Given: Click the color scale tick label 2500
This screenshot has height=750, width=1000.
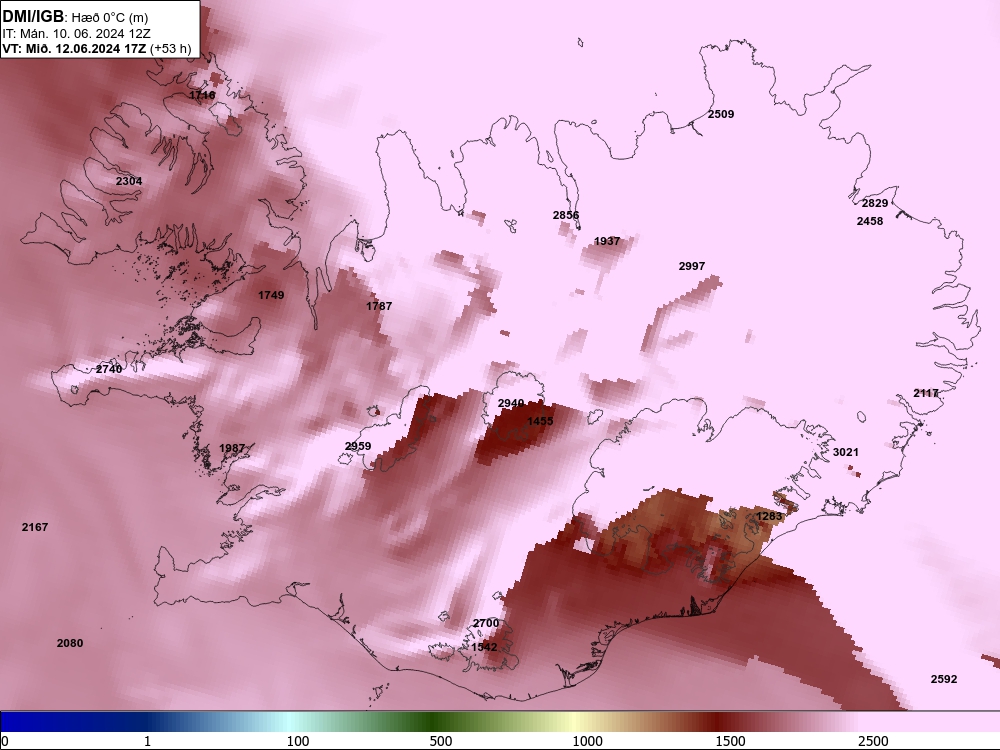Looking at the screenshot, I should pos(873,741).
